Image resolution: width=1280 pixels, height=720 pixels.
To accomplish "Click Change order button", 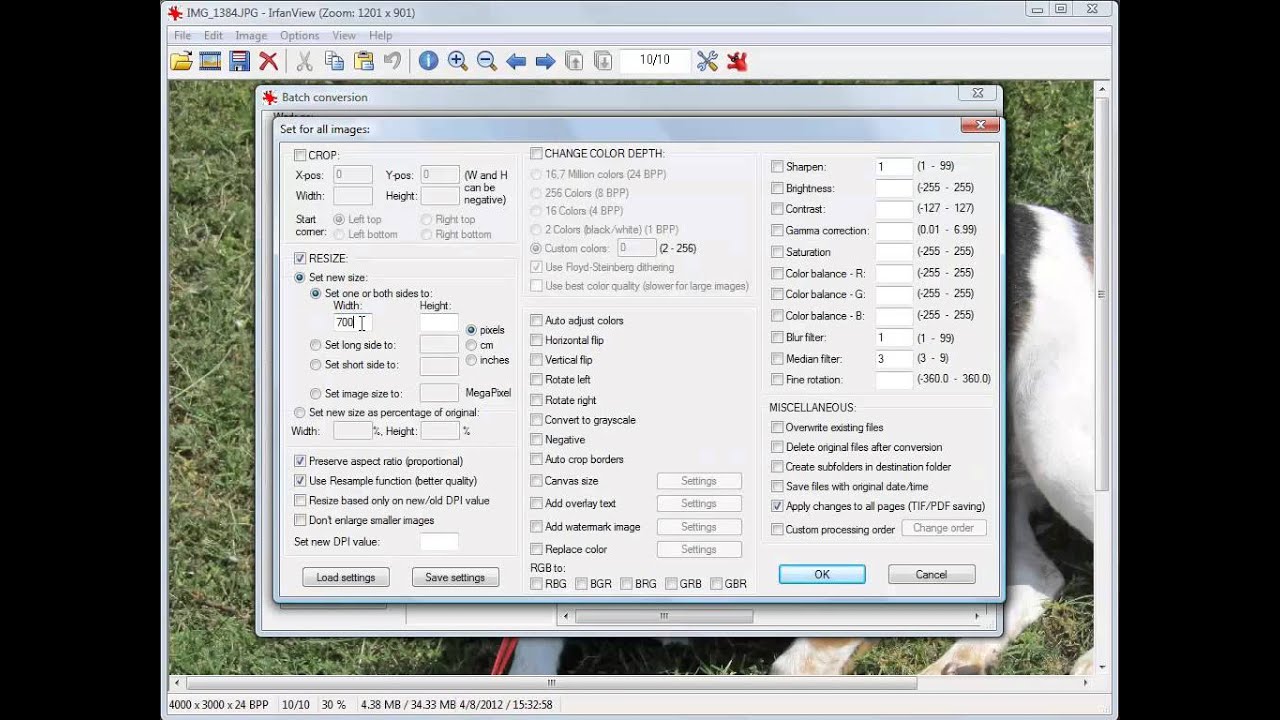I will [943, 528].
